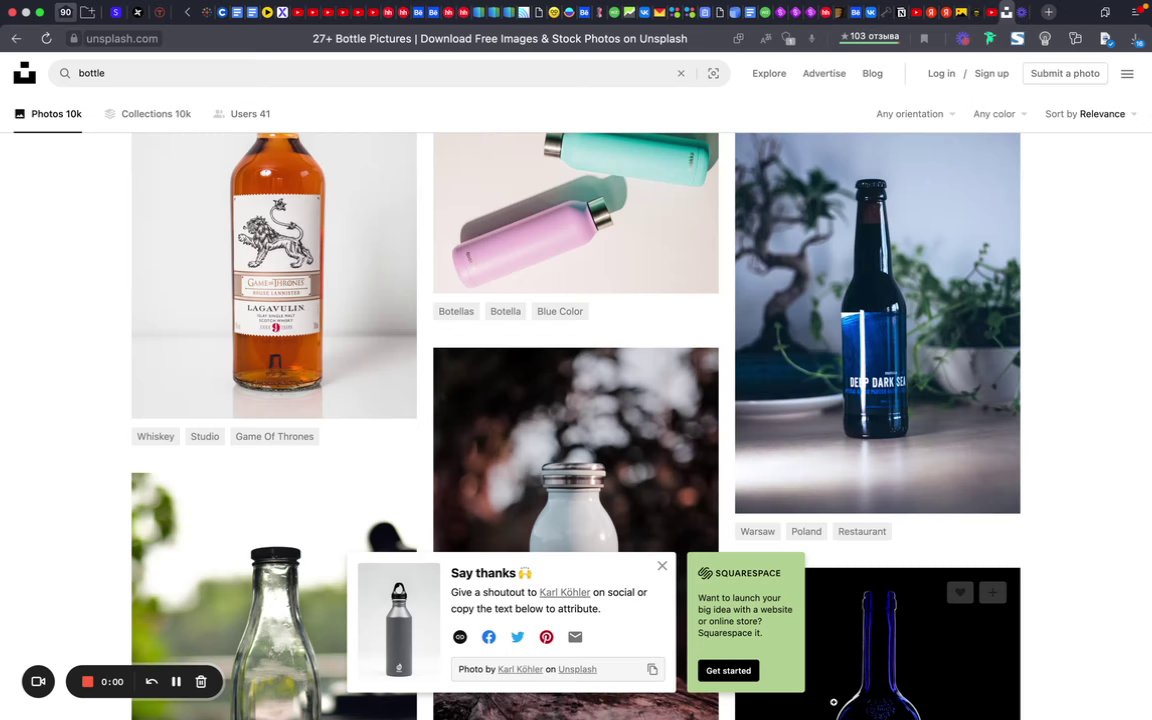Close the Say thanks popup
The height and width of the screenshot is (720, 1152).
(x=662, y=566)
